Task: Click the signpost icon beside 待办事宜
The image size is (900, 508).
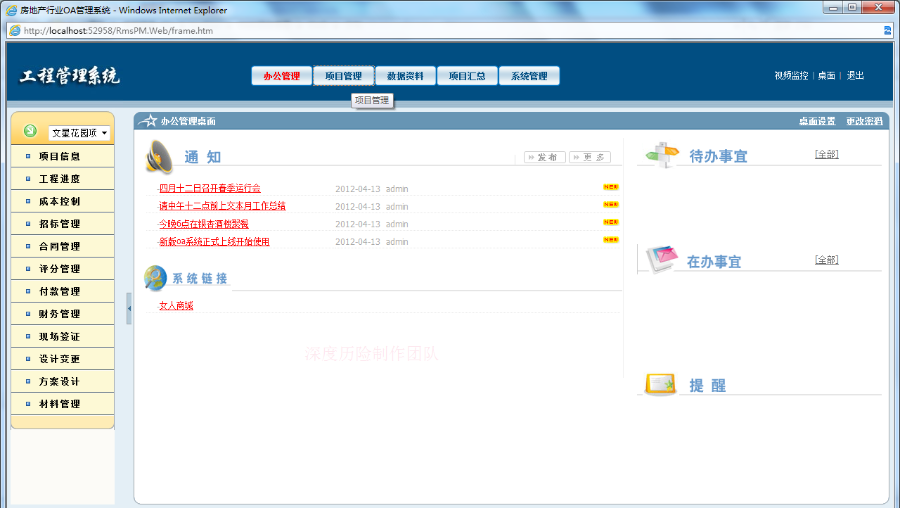Action: [x=662, y=154]
